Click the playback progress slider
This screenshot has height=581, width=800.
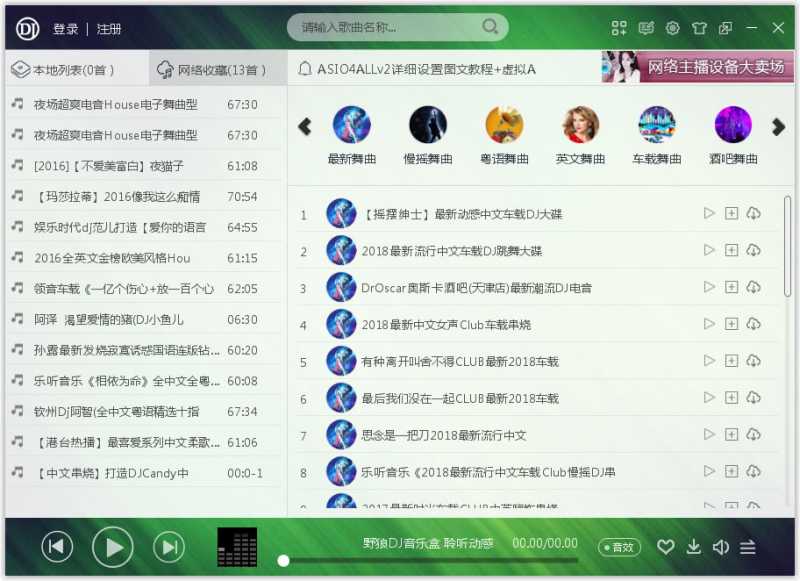(x=430, y=561)
